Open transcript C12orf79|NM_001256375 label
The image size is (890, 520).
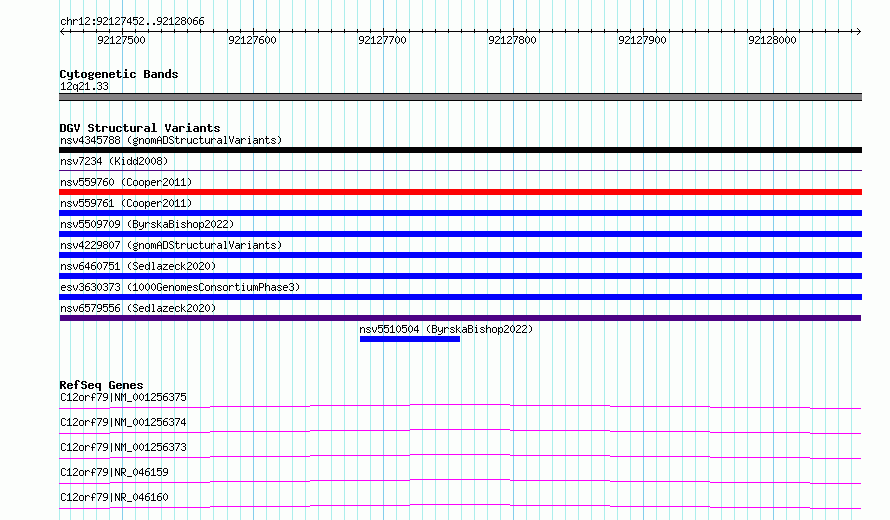pyautogui.click(x=123, y=397)
